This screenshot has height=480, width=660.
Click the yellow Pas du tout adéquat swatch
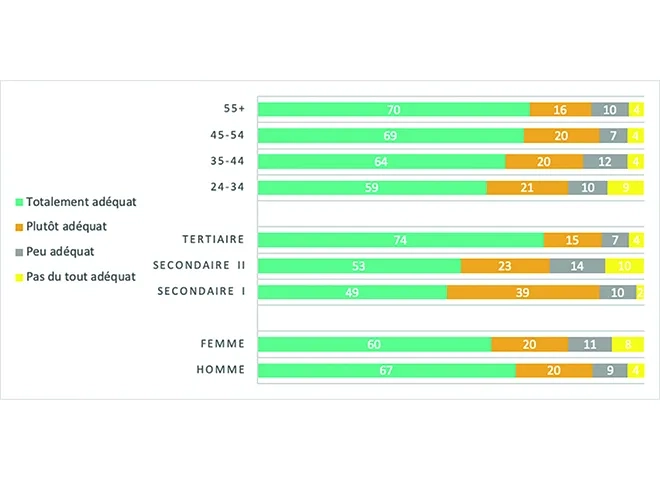(x=19, y=277)
